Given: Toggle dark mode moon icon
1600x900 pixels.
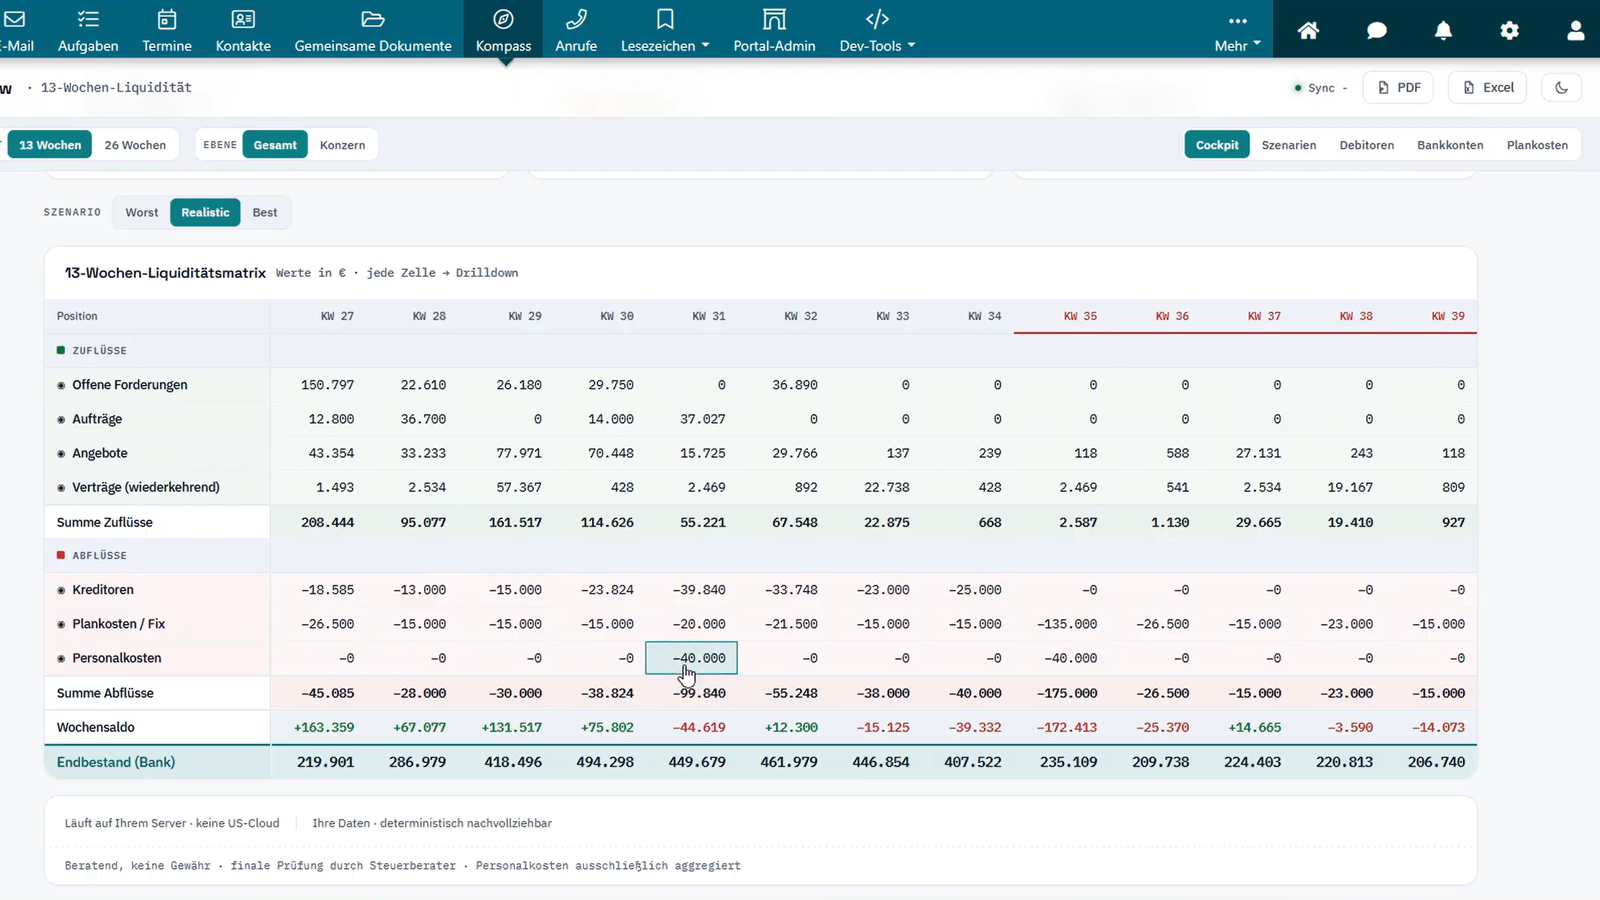Looking at the screenshot, I should pyautogui.click(x=1561, y=88).
